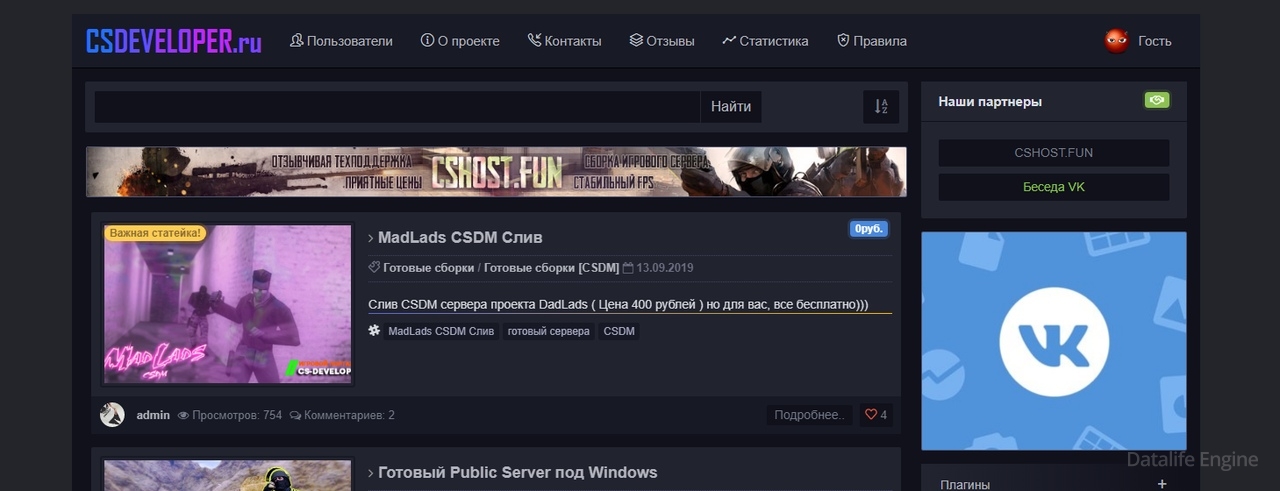1280x491 pixels.
Task: Go to Контакты page
Action: pyautogui.click(x=565, y=41)
